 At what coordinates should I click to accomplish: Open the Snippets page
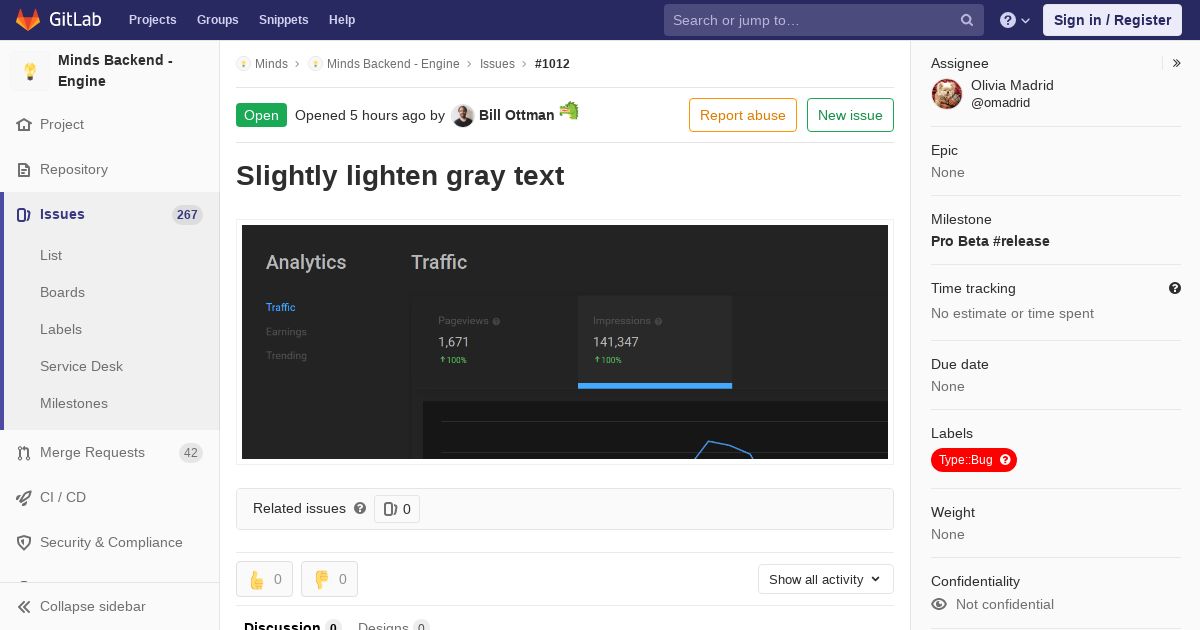(x=283, y=20)
